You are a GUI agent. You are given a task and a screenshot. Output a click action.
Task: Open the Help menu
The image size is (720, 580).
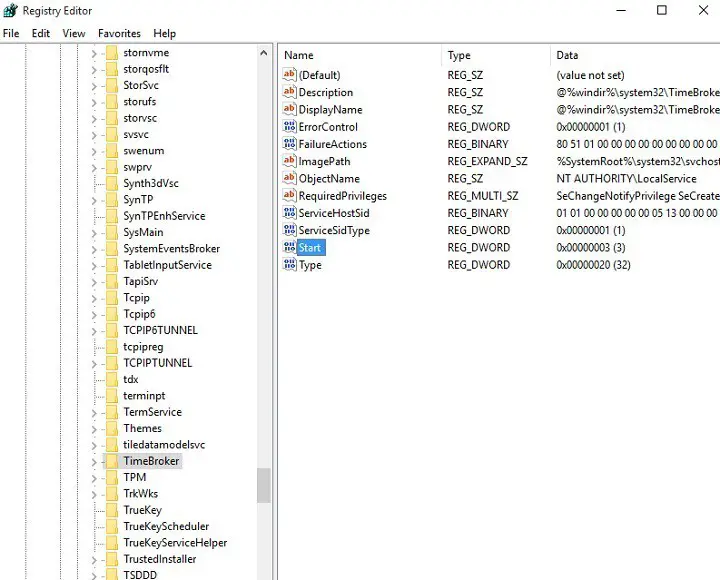[x=164, y=34]
